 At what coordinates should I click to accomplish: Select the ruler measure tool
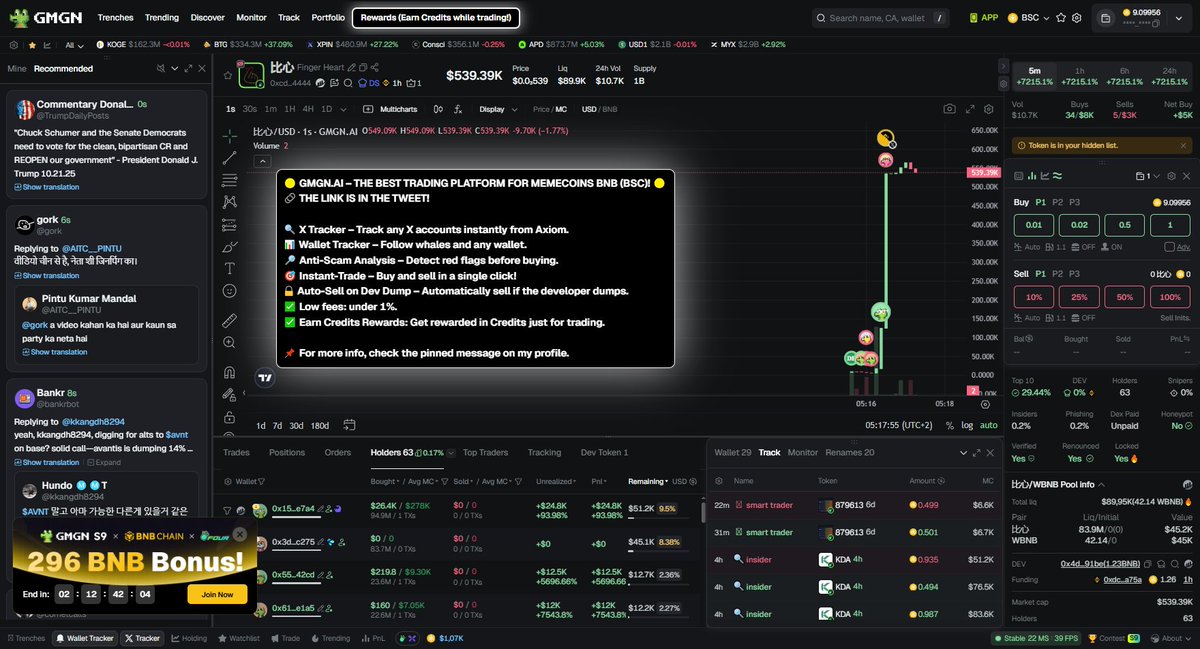point(230,320)
